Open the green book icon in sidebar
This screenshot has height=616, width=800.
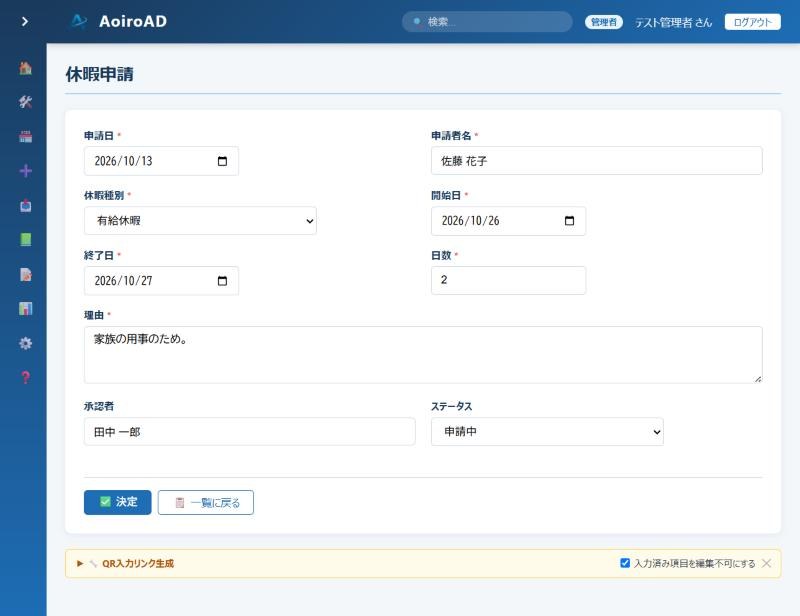pyautogui.click(x=26, y=240)
